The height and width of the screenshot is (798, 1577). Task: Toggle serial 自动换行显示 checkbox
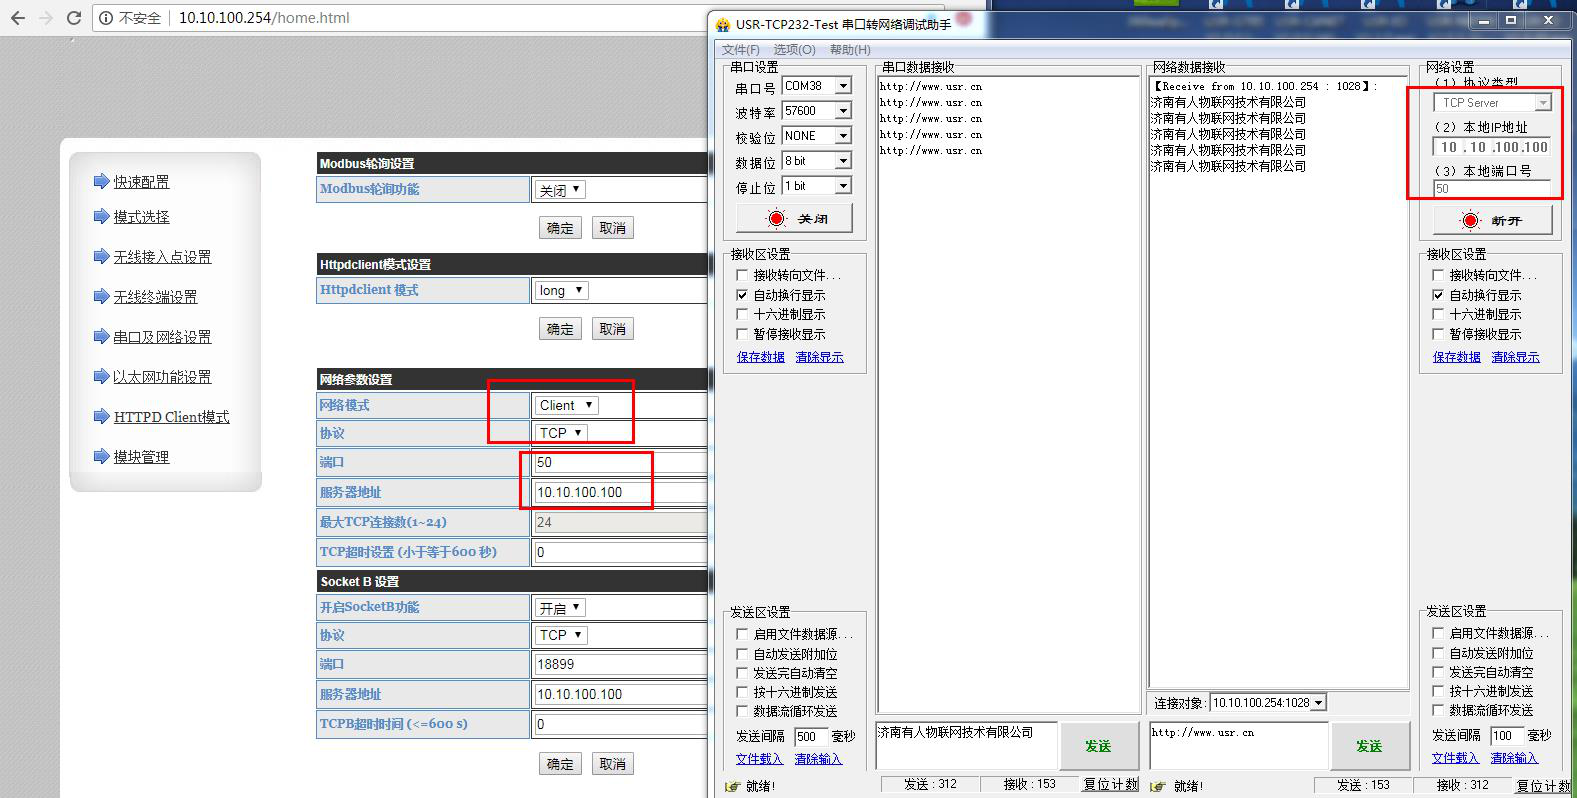742,295
